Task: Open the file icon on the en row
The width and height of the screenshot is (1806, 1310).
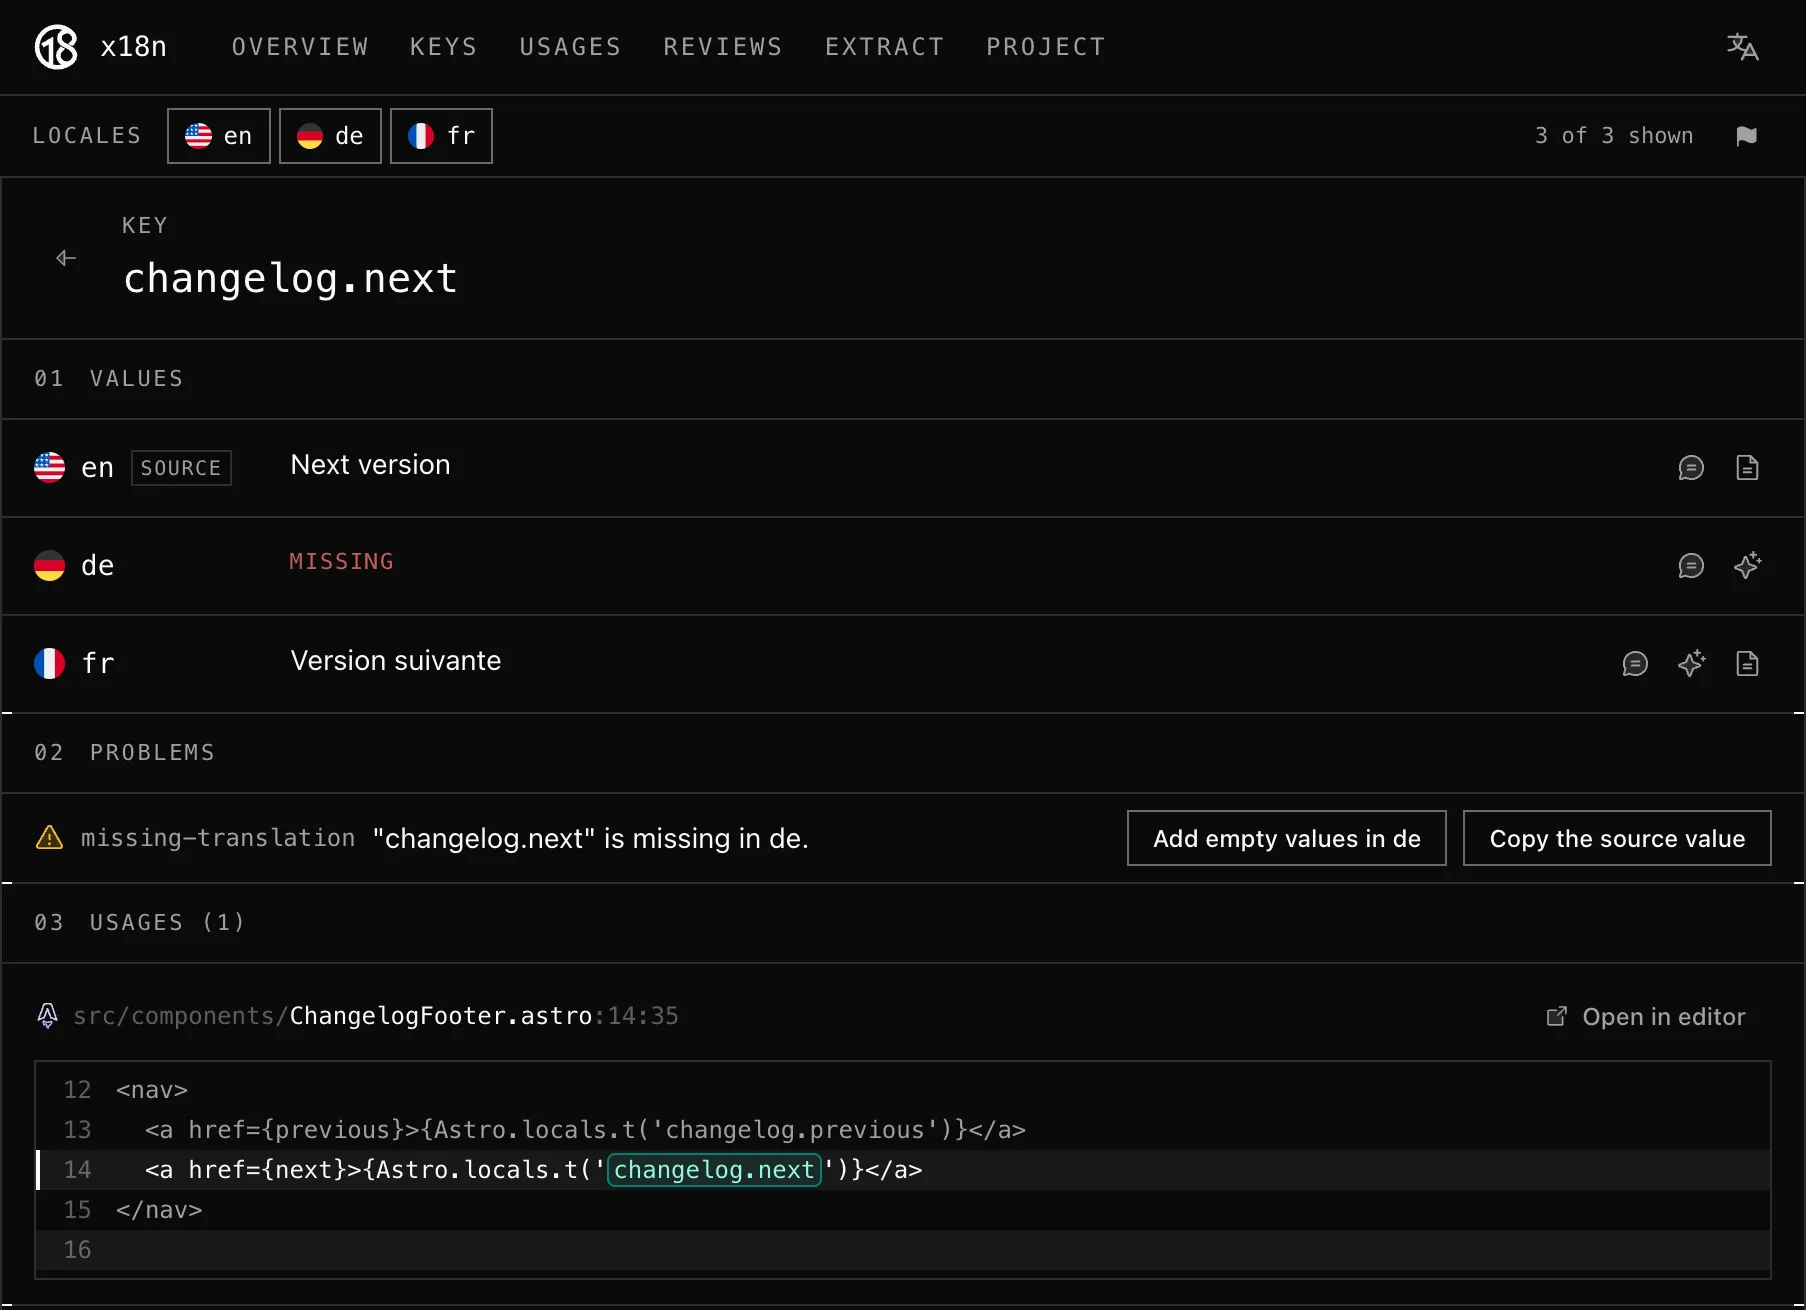Action: pos(1746,468)
